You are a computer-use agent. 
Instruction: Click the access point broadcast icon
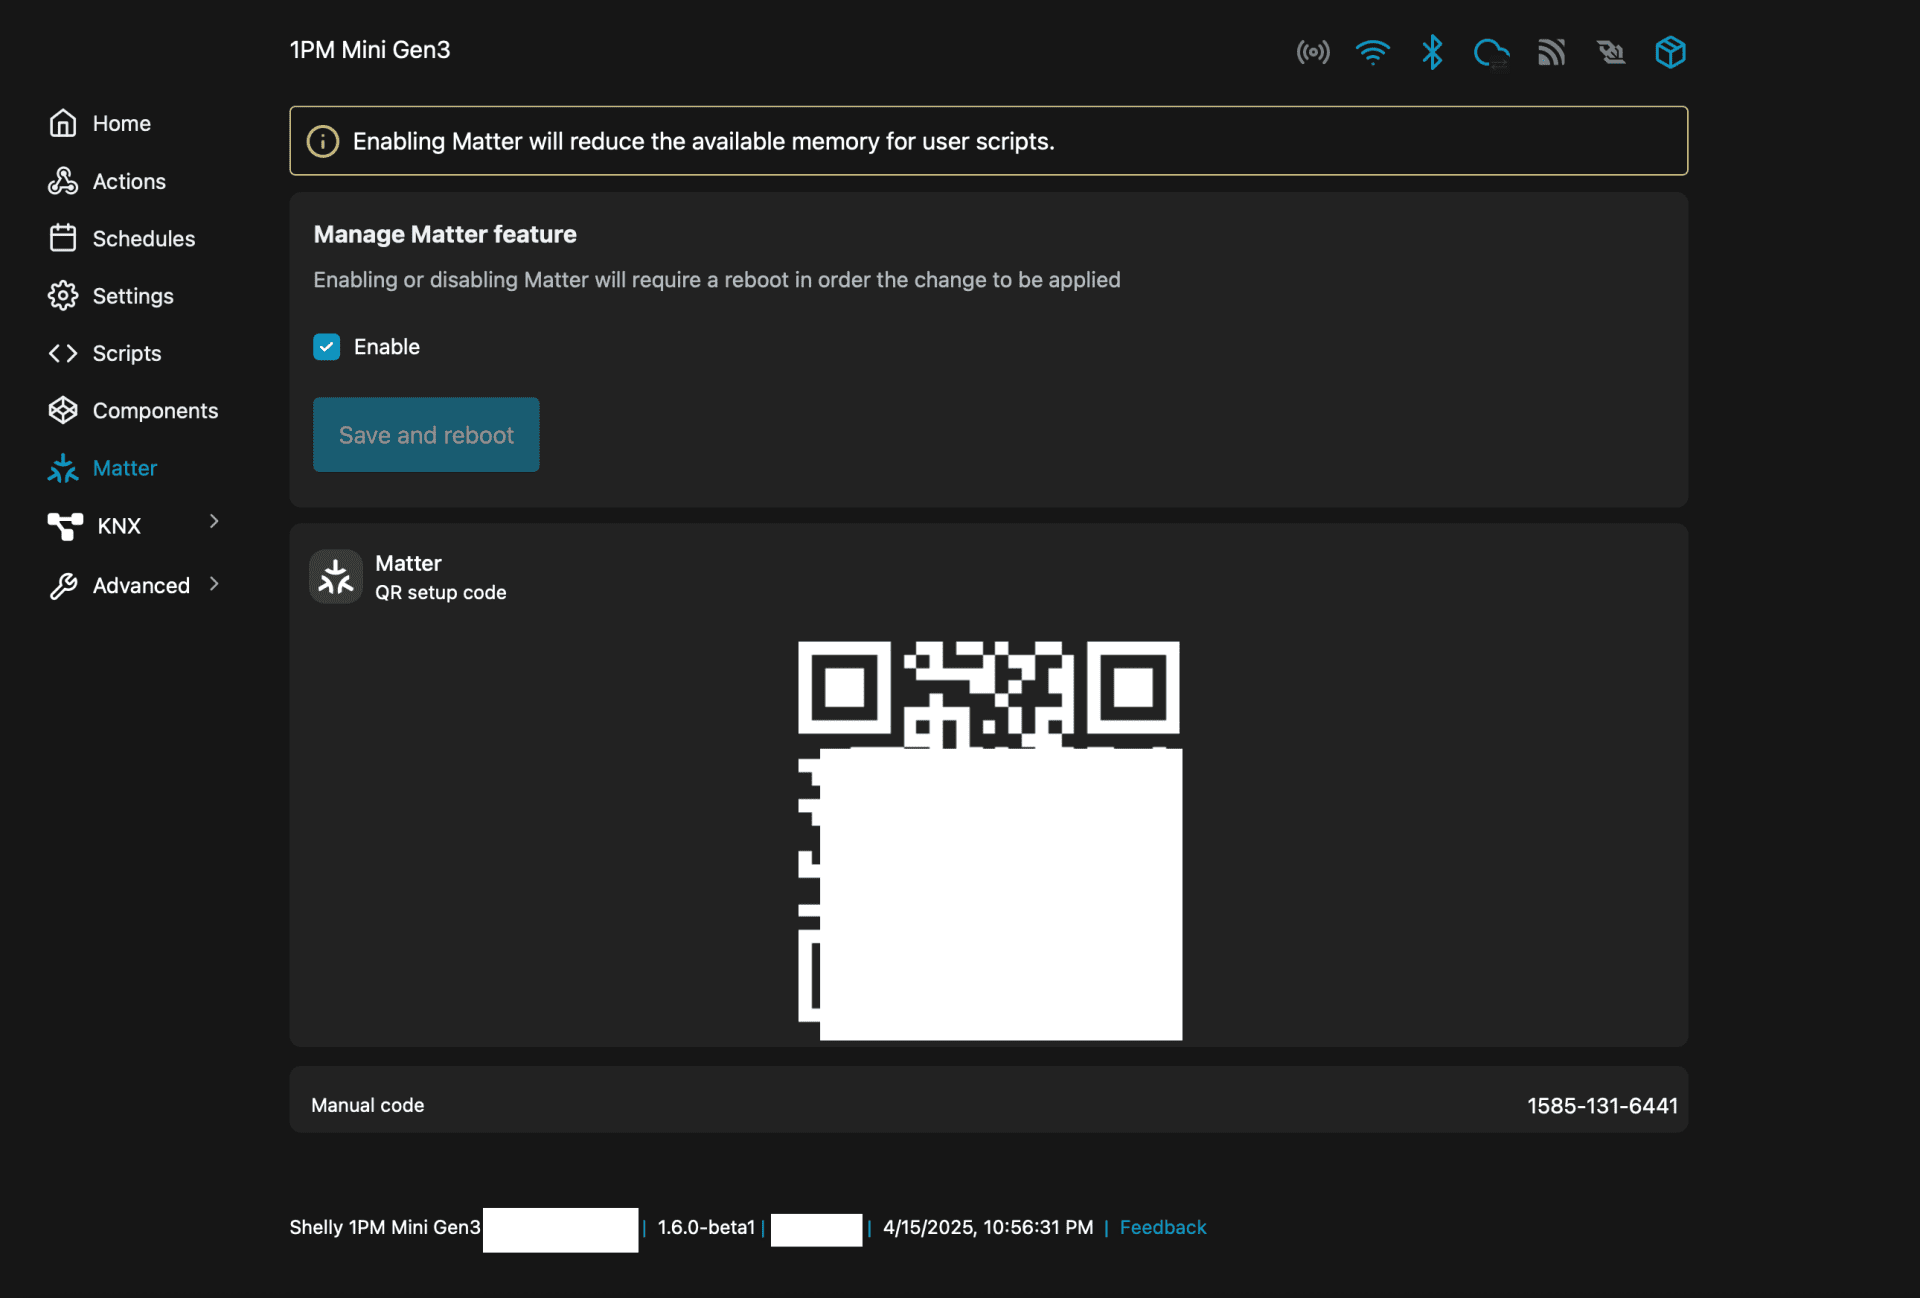[1313, 52]
